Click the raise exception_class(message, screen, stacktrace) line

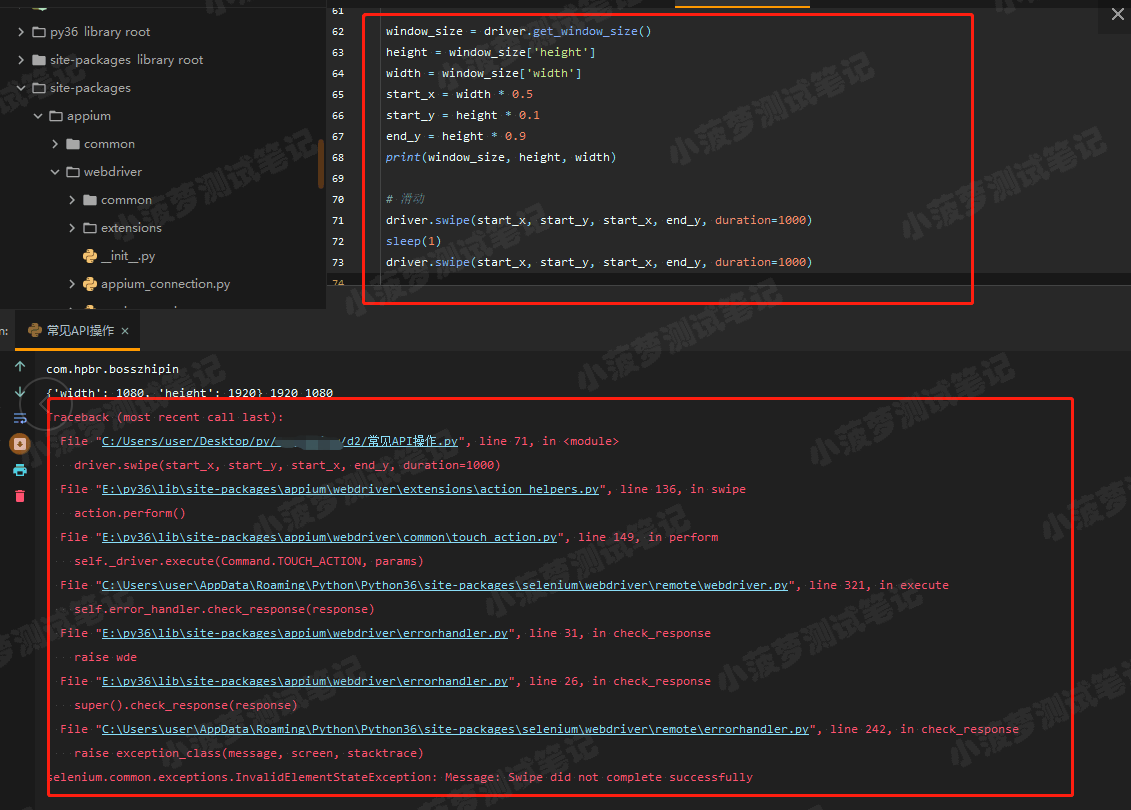pyautogui.click(x=249, y=753)
